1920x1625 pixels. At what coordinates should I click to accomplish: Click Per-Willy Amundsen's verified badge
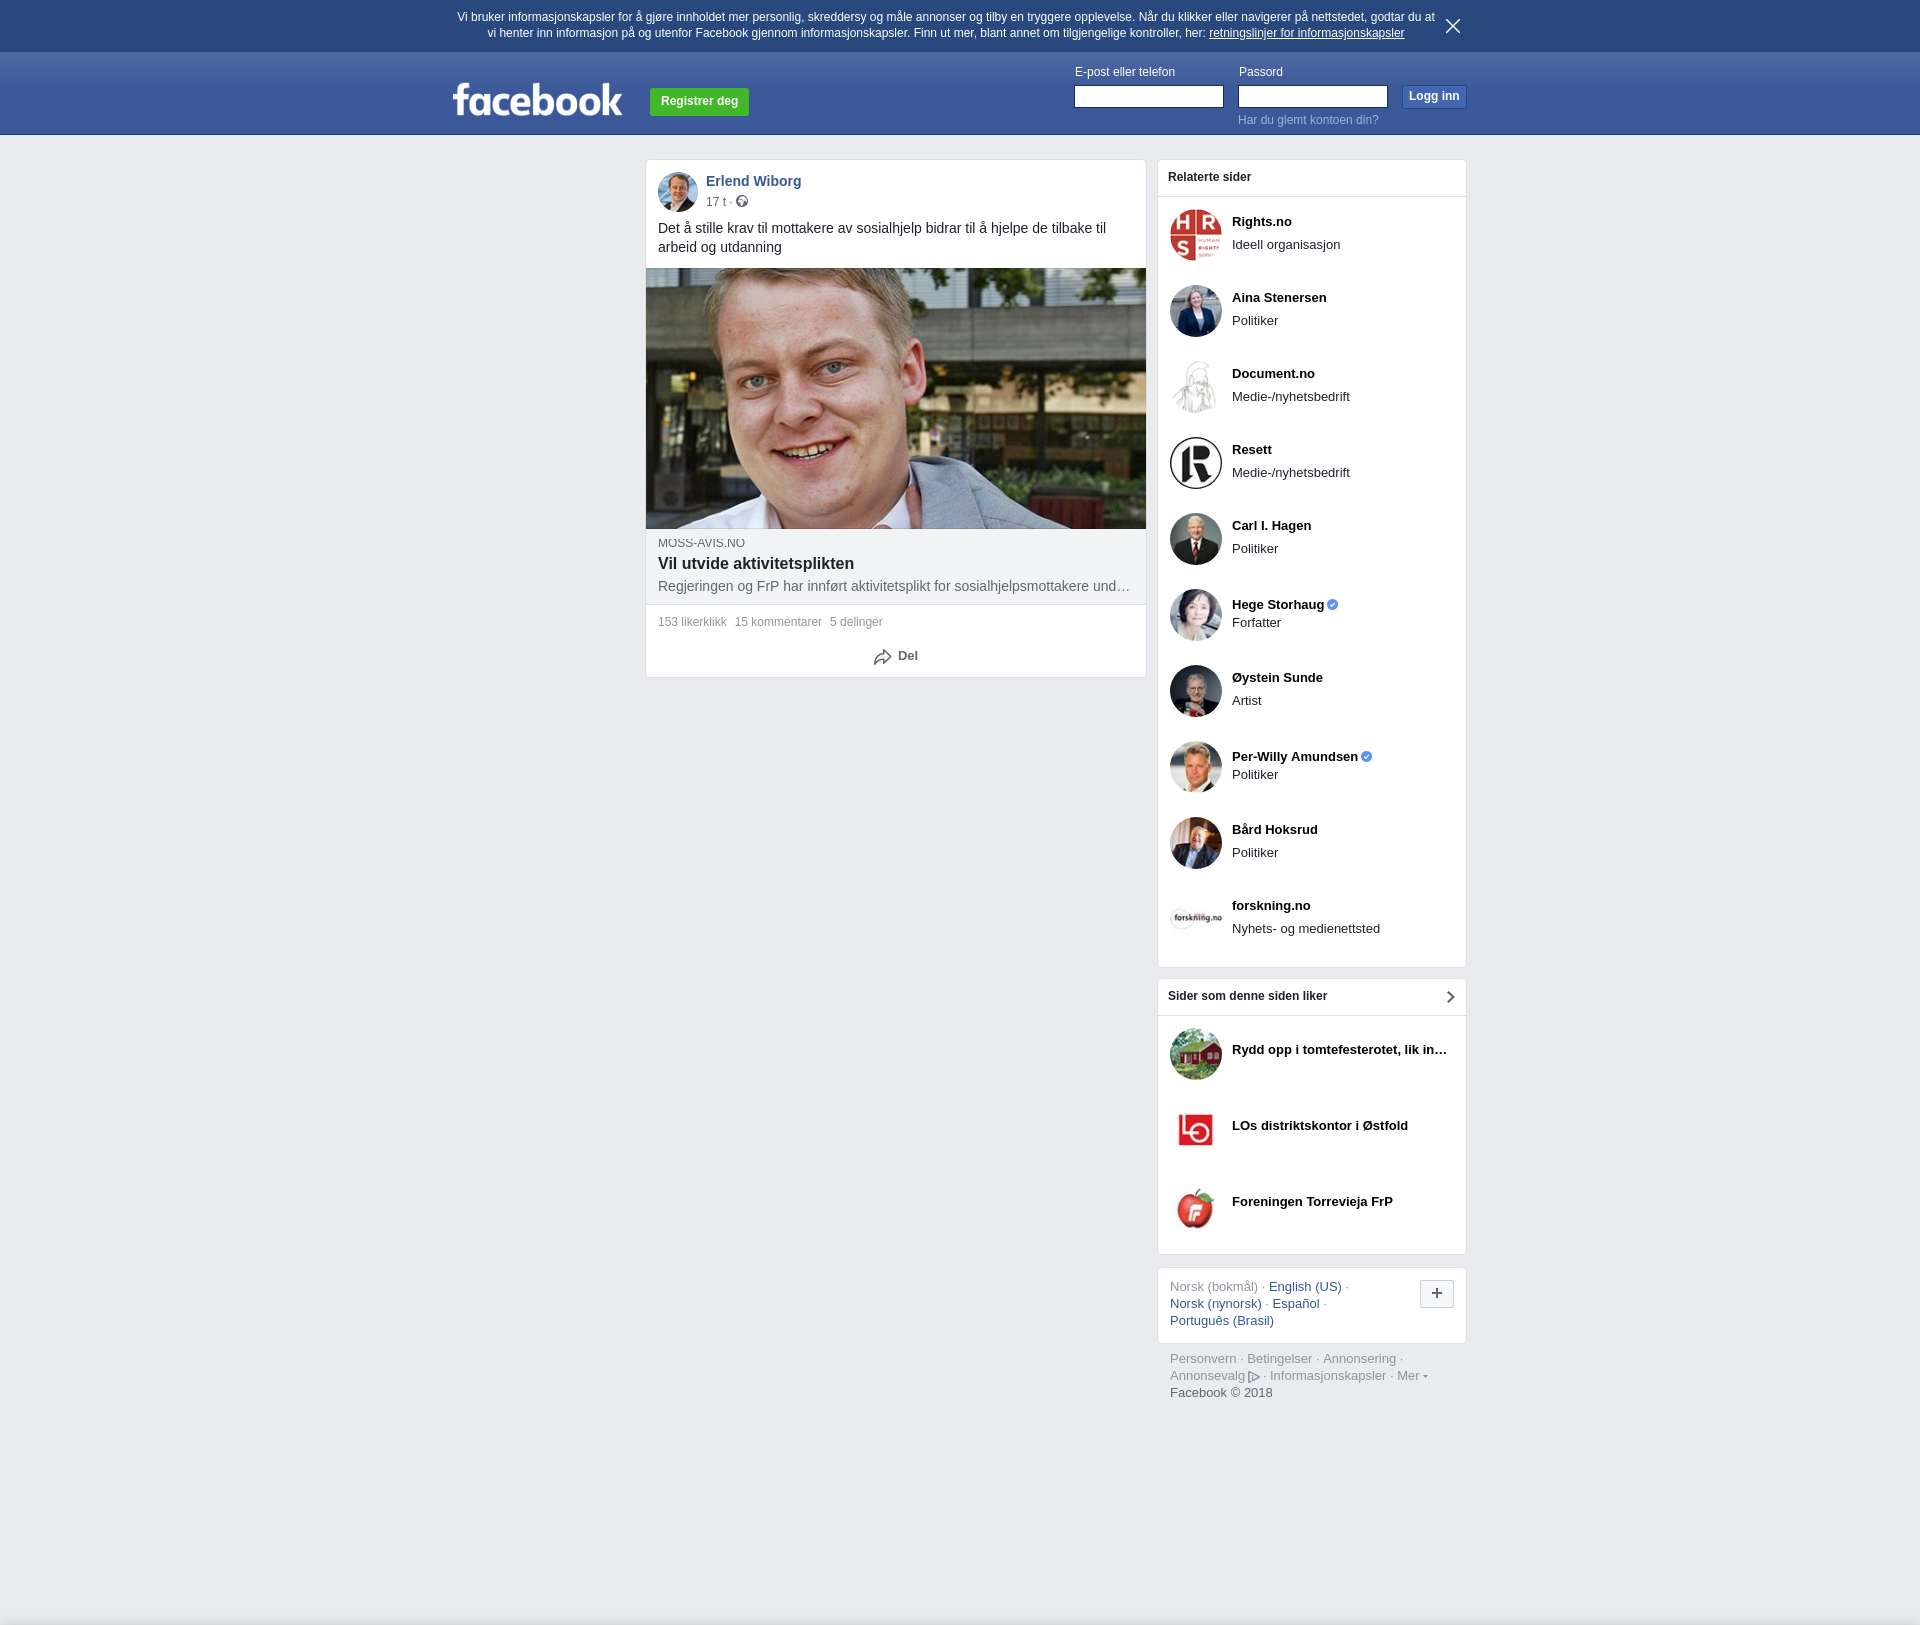[x=1367, y=757]
